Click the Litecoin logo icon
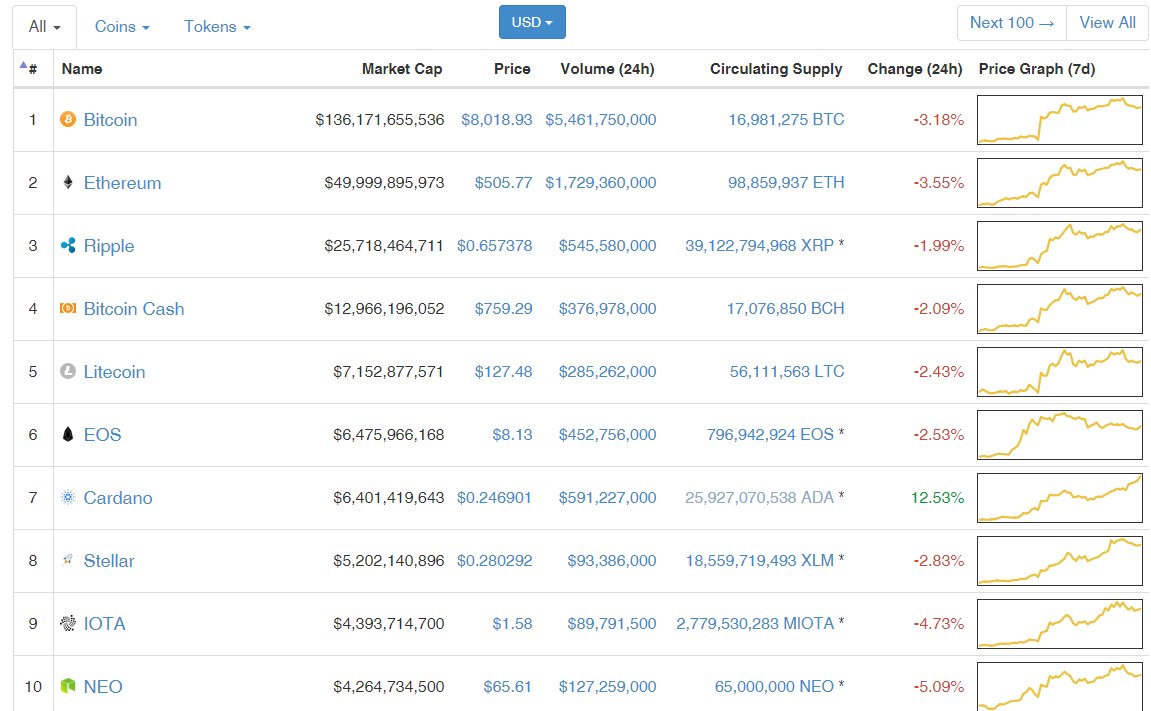 click(68, 371)
